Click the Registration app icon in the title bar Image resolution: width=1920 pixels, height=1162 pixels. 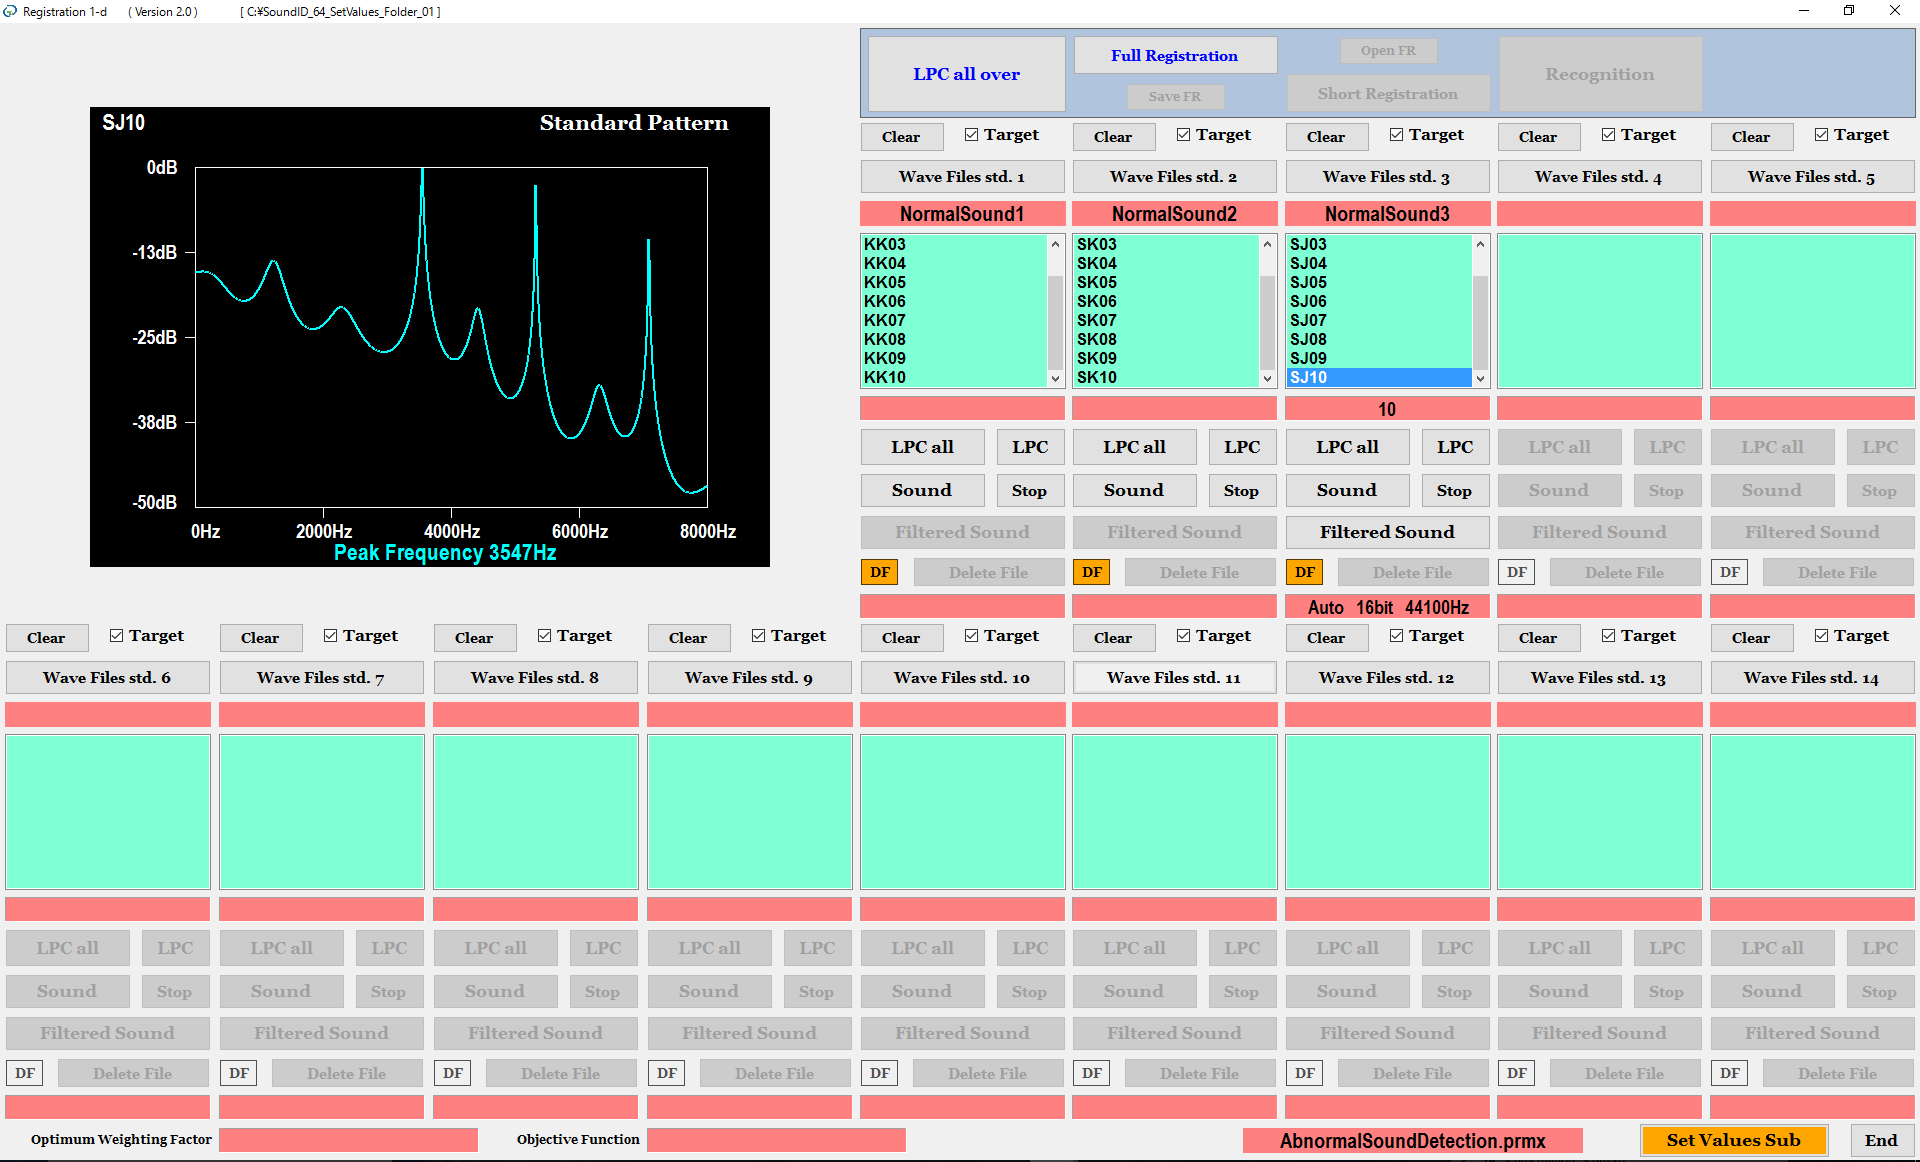tap(10, 11)
